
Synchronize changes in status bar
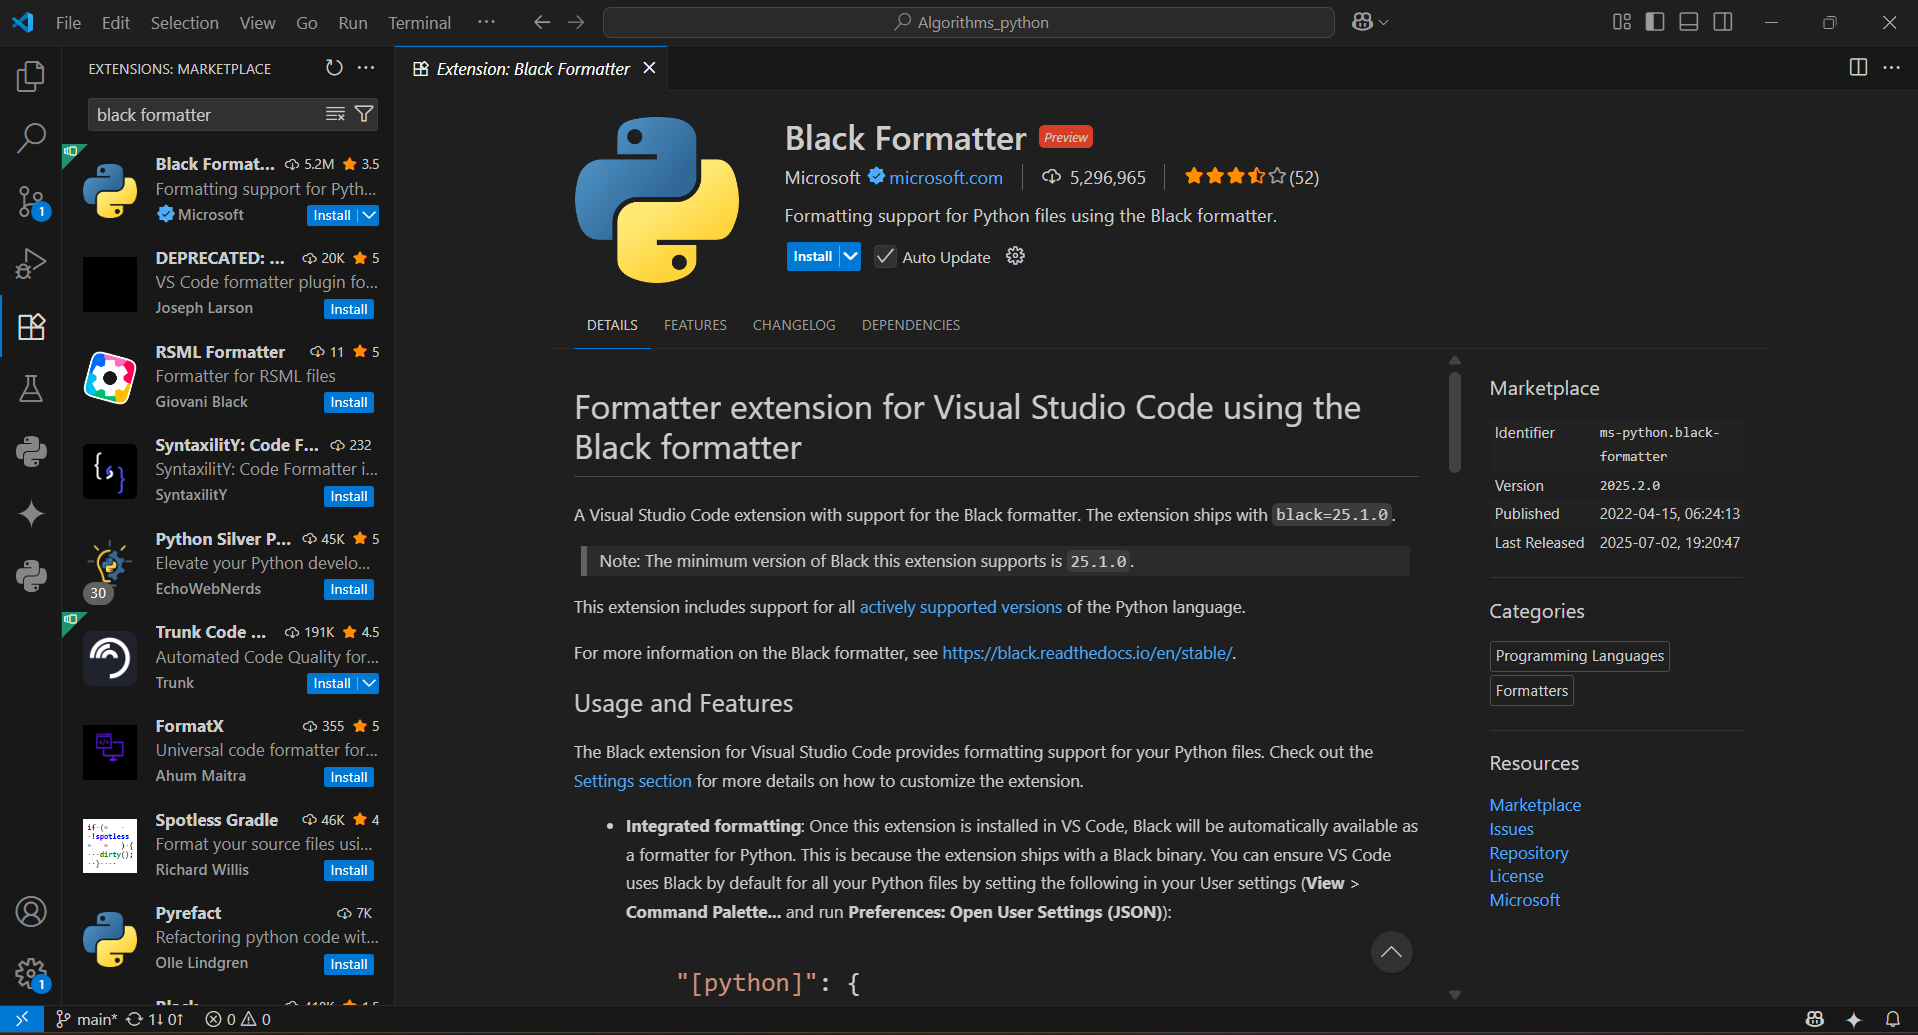(155, 1019)
